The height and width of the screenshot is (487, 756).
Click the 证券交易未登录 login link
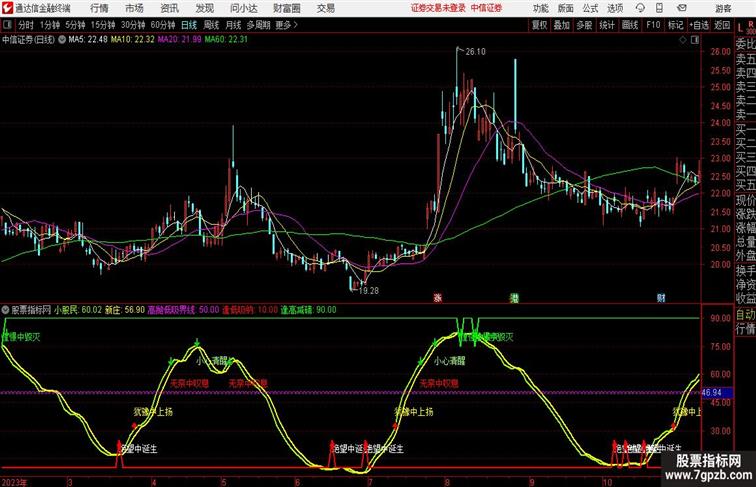pos(438,8)
